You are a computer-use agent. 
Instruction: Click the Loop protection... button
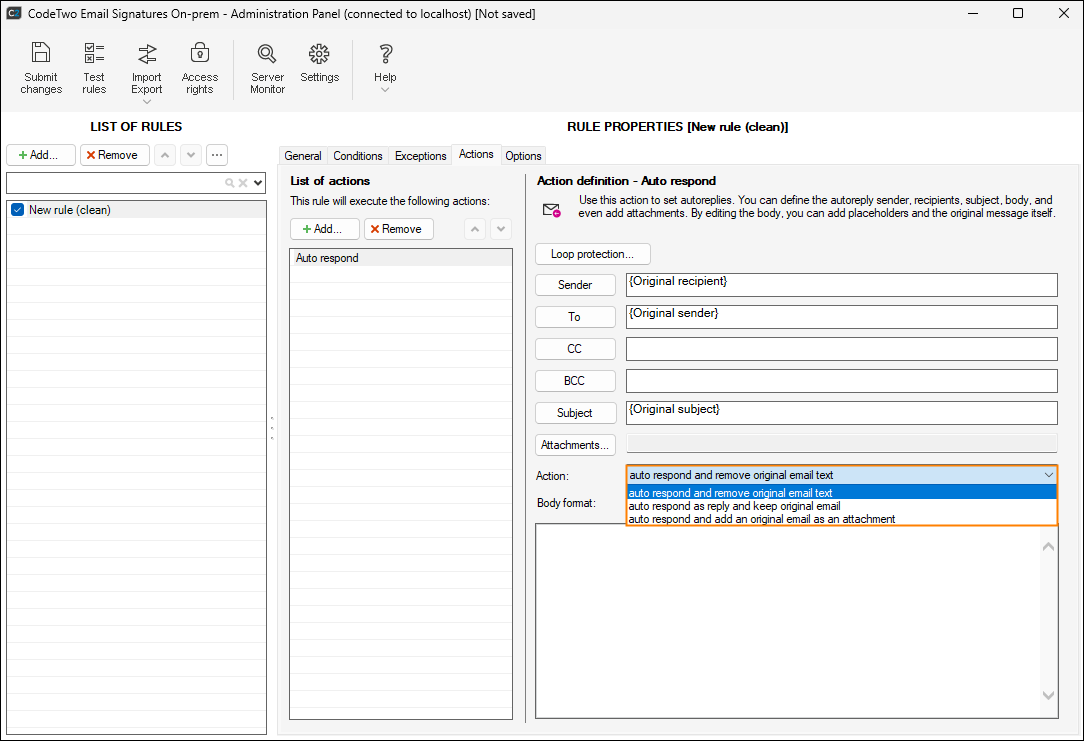tap(592, 254)
